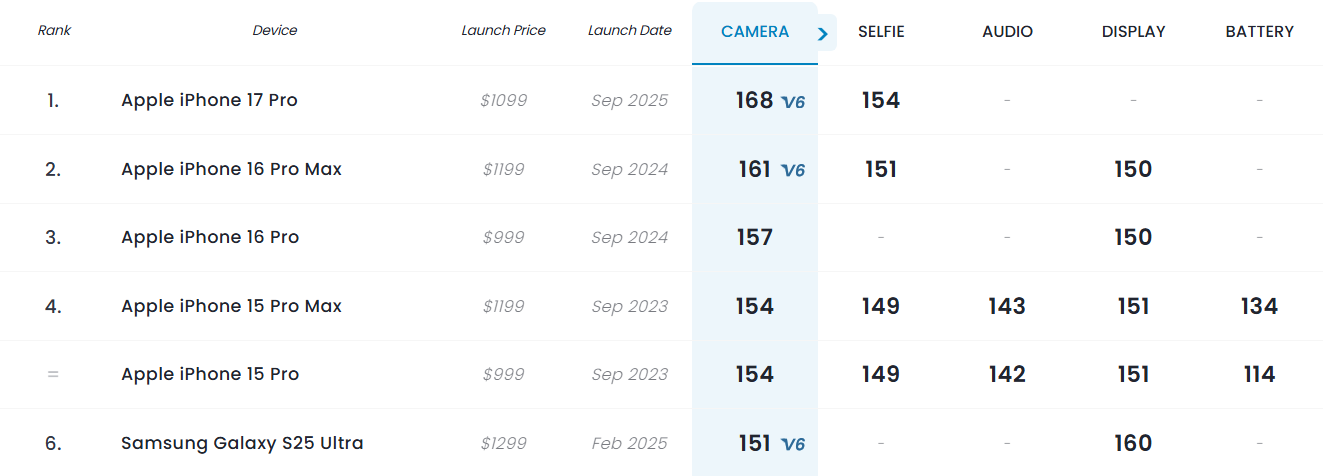
Task: Click the camera score 168 for iPhone 17 Pro
Action: pos(754,100)
